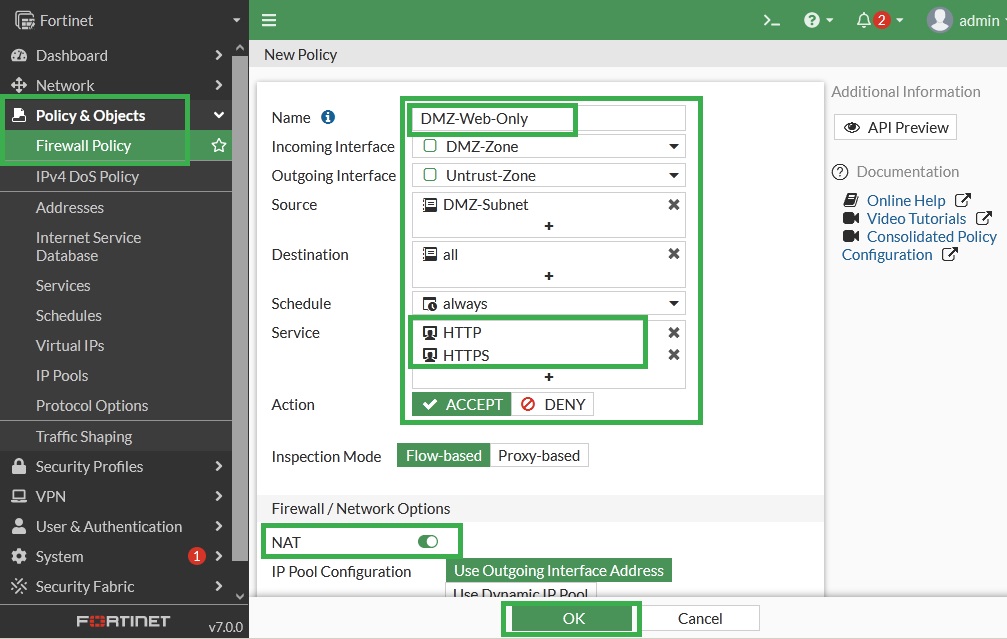The width and height of the screenshot is (1007, 639).
Task: Favorite Firewall Policy with the star icon
Action: coord(218,146)
